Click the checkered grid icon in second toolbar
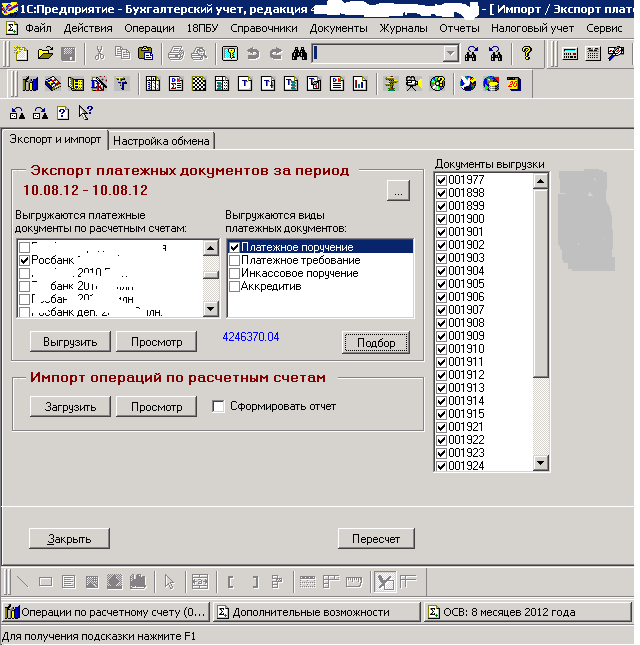 click(199, 84)
